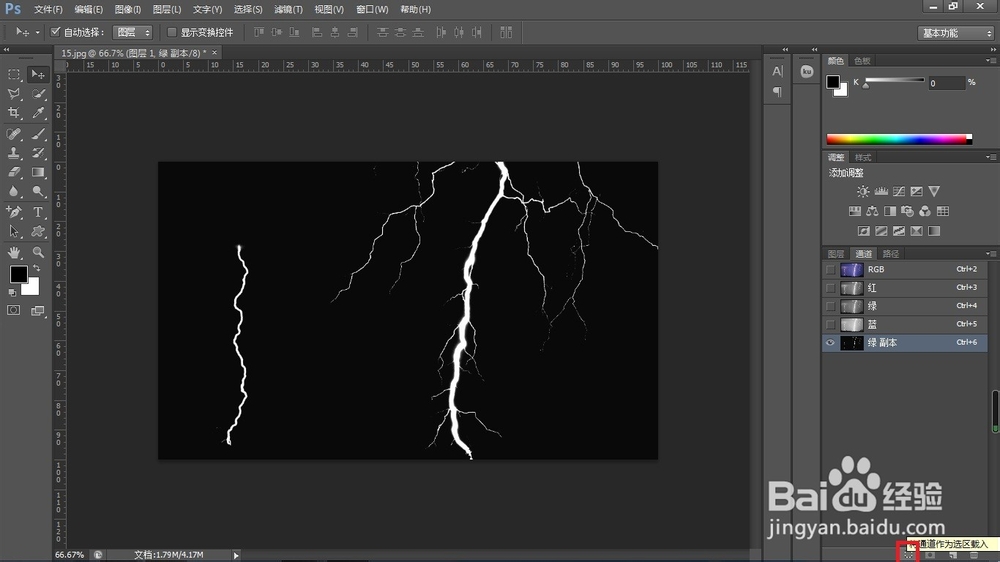Open the 选择(S) menu
Image resolution: width=1000 pixels, height=562 pixels.
[248, 10]
